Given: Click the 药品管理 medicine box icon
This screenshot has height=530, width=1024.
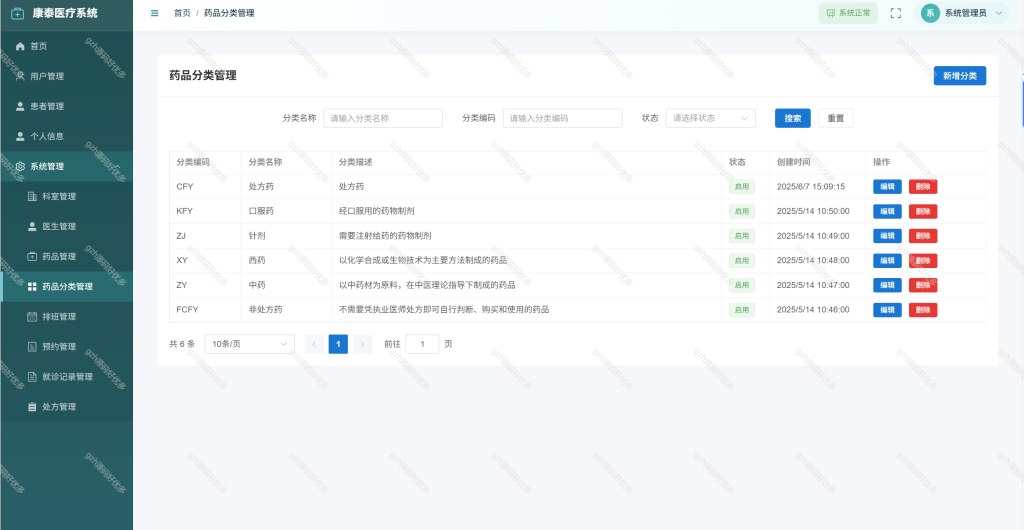Looking at the screenshot, I should (32, 257).
